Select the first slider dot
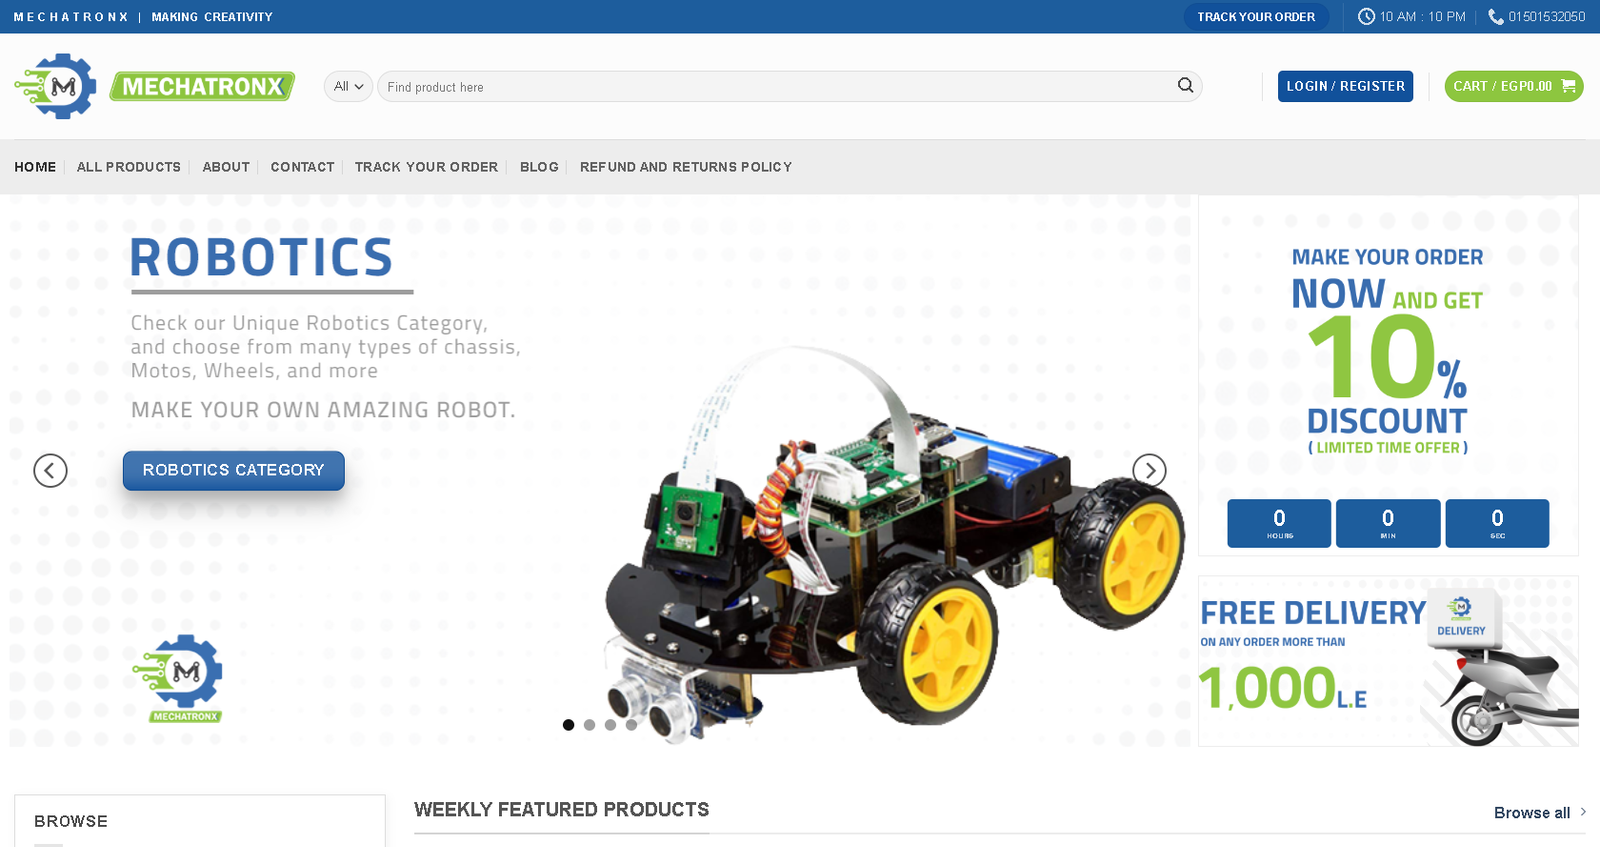The image size is (1600, 847). click(x=568, y=725)
